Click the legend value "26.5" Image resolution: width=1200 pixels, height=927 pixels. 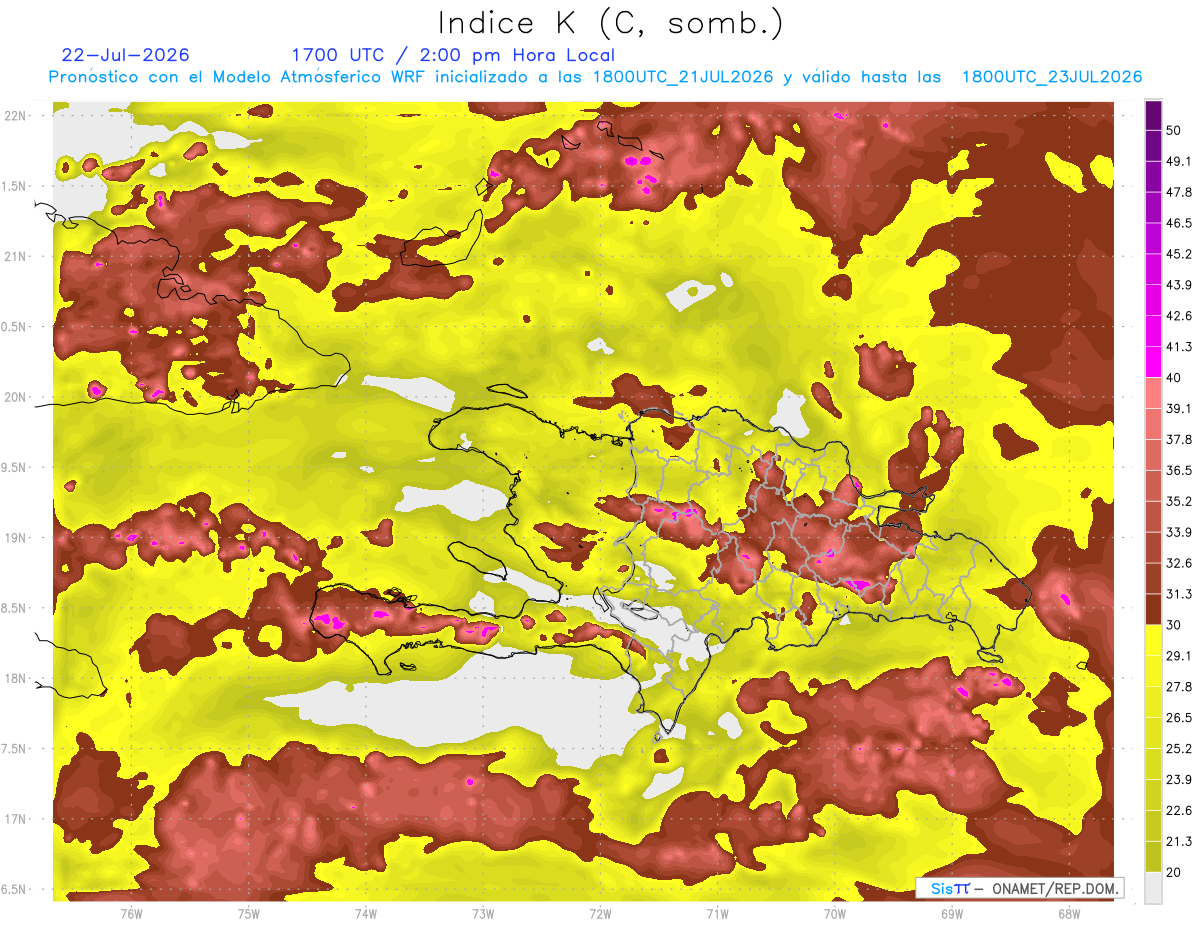[1178, 718]
